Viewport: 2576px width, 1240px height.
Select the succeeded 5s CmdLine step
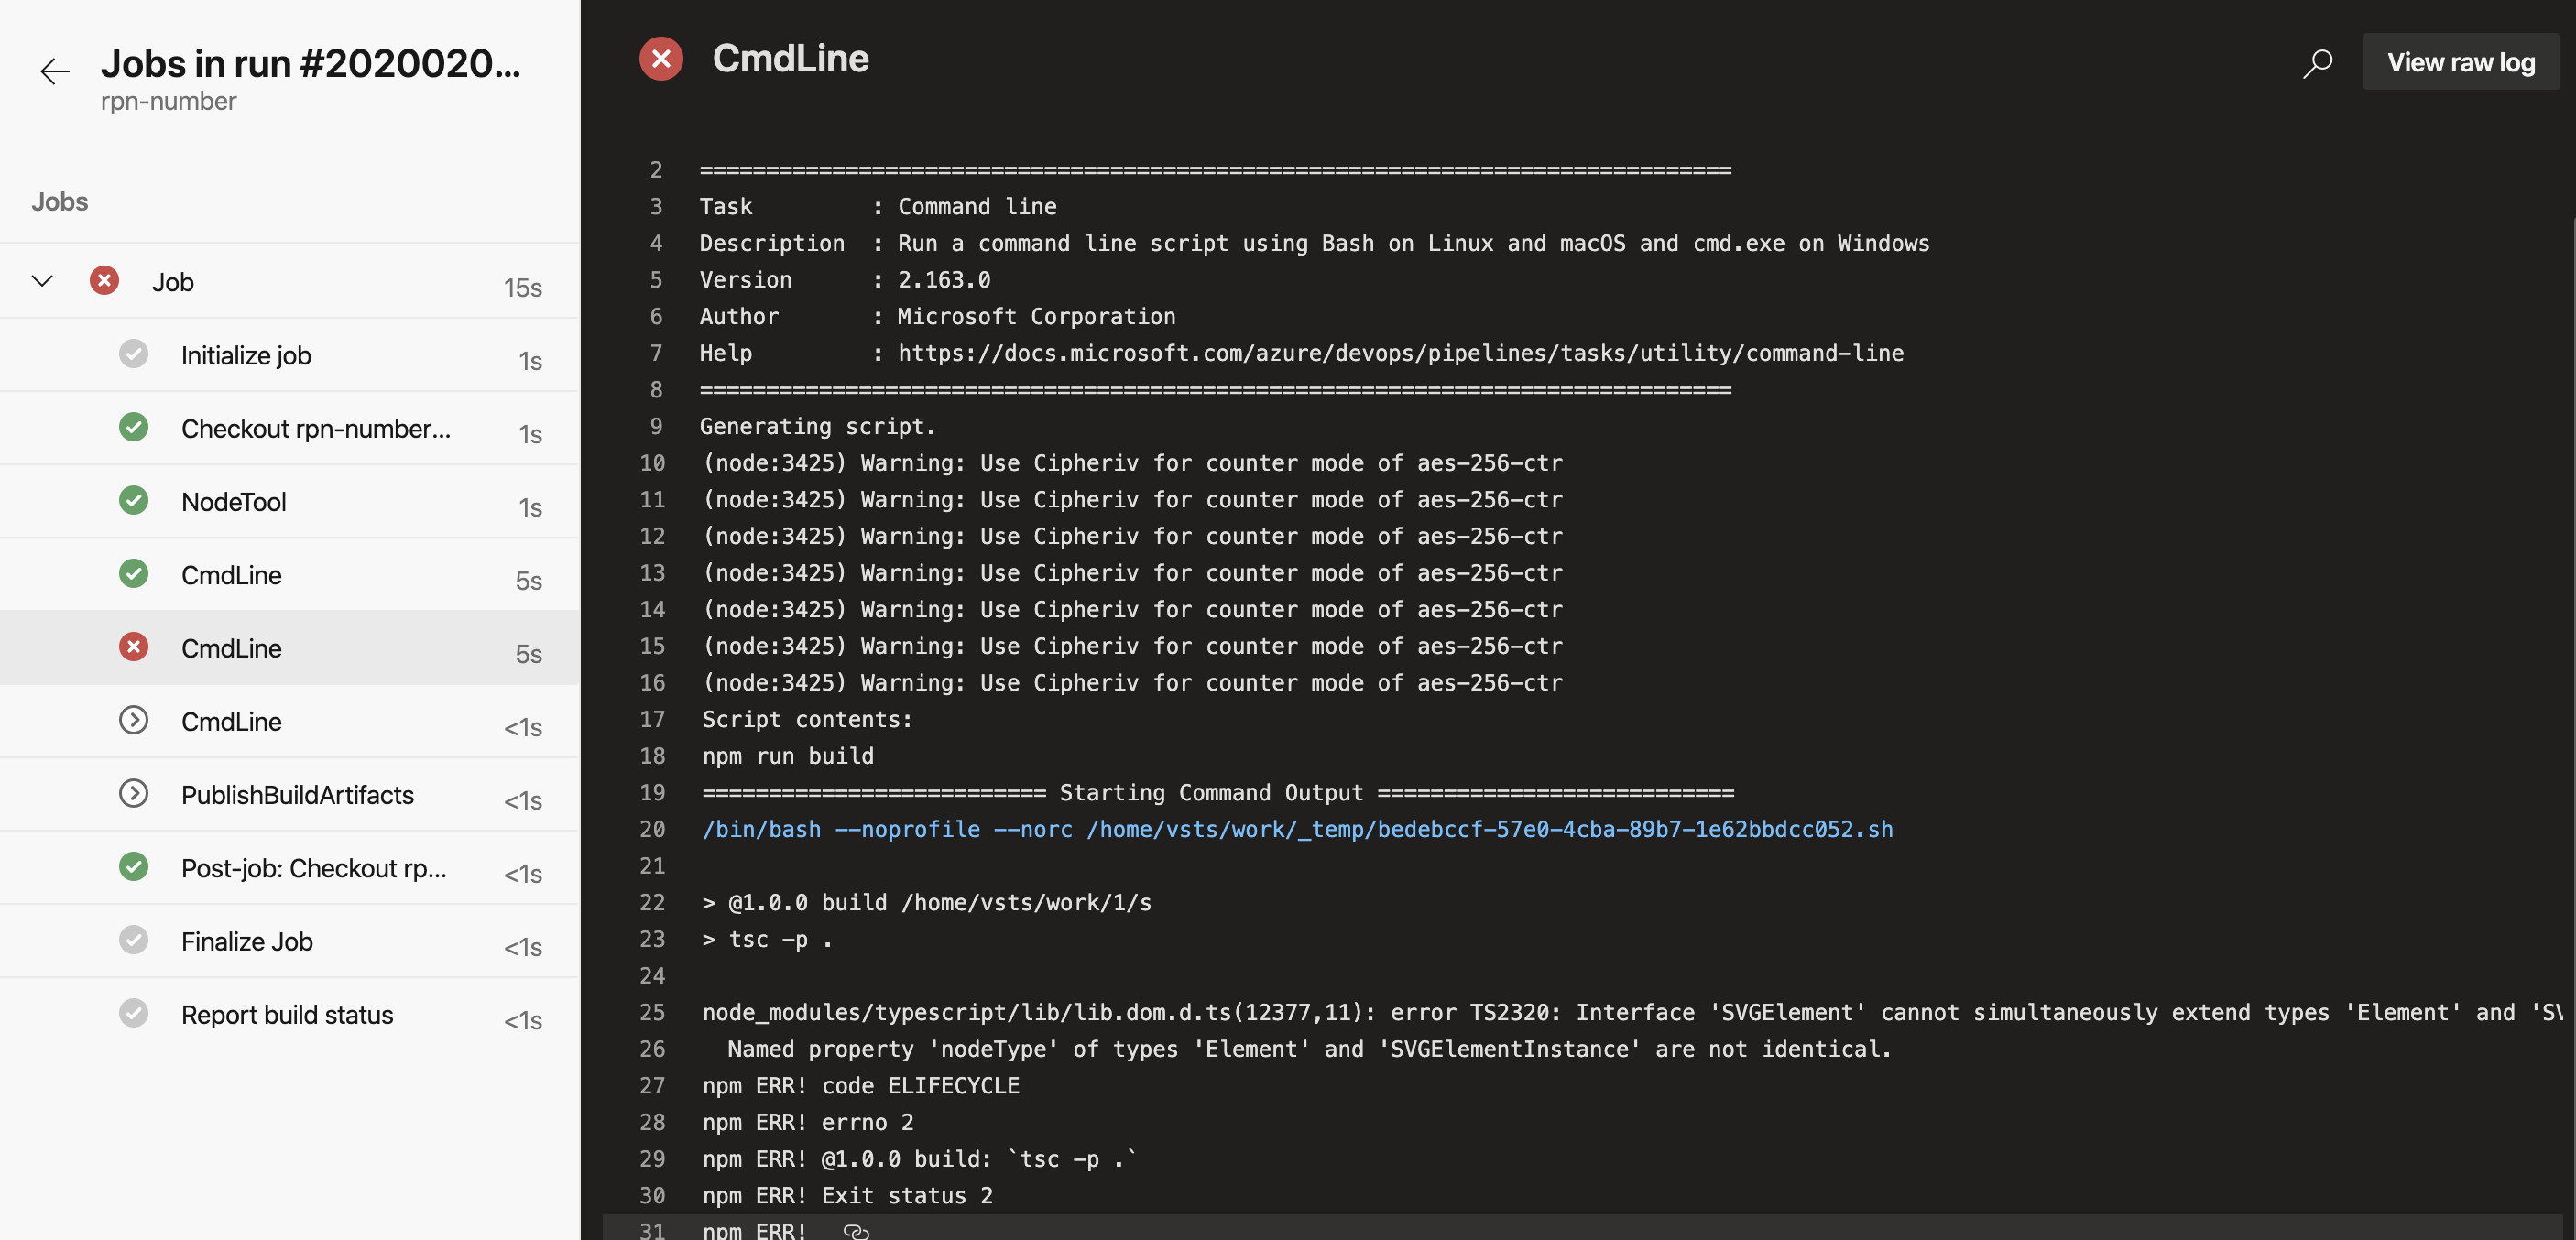point(231,574)
